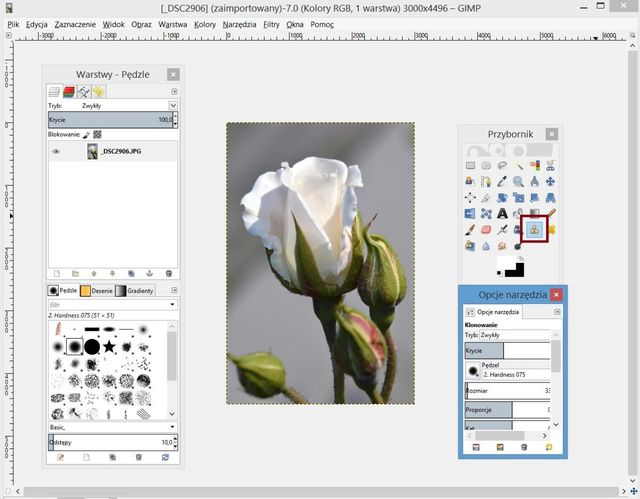Select the Zoom magnifier tool

tap(518, 181)
